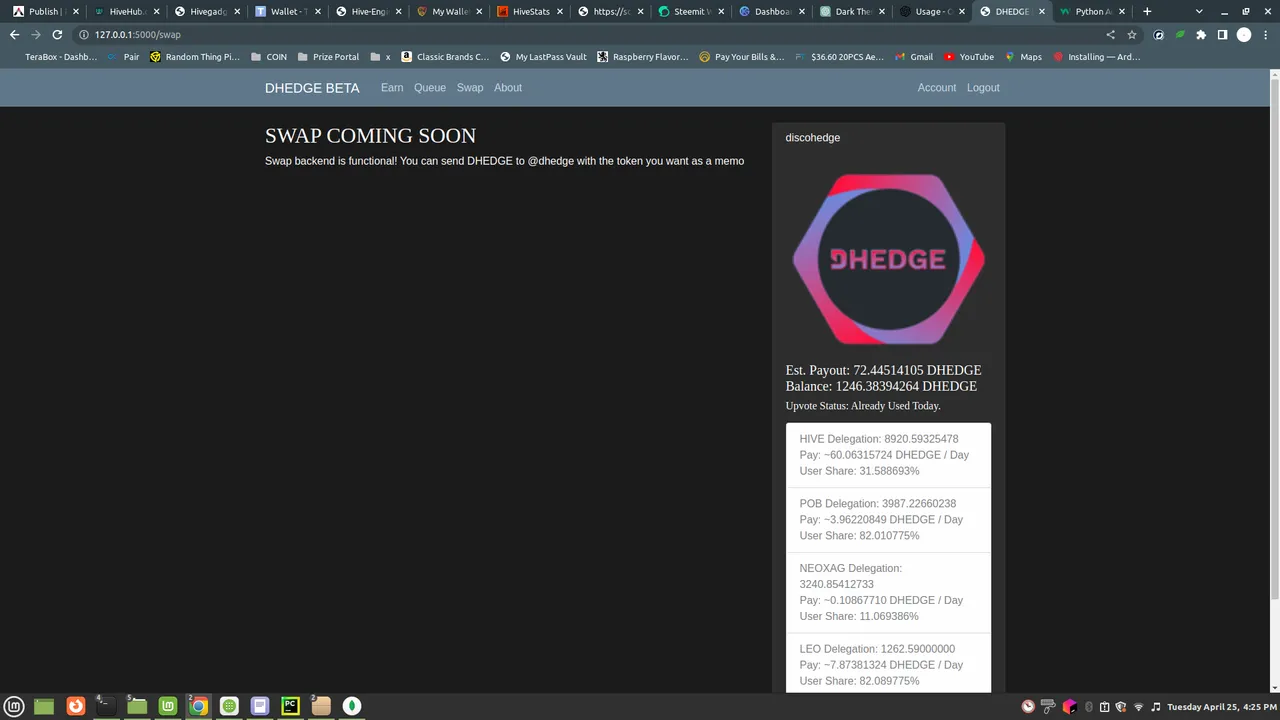Open the Earn page in navbar
This screenshot has width=1280, height=720.
tap(392, 88)
